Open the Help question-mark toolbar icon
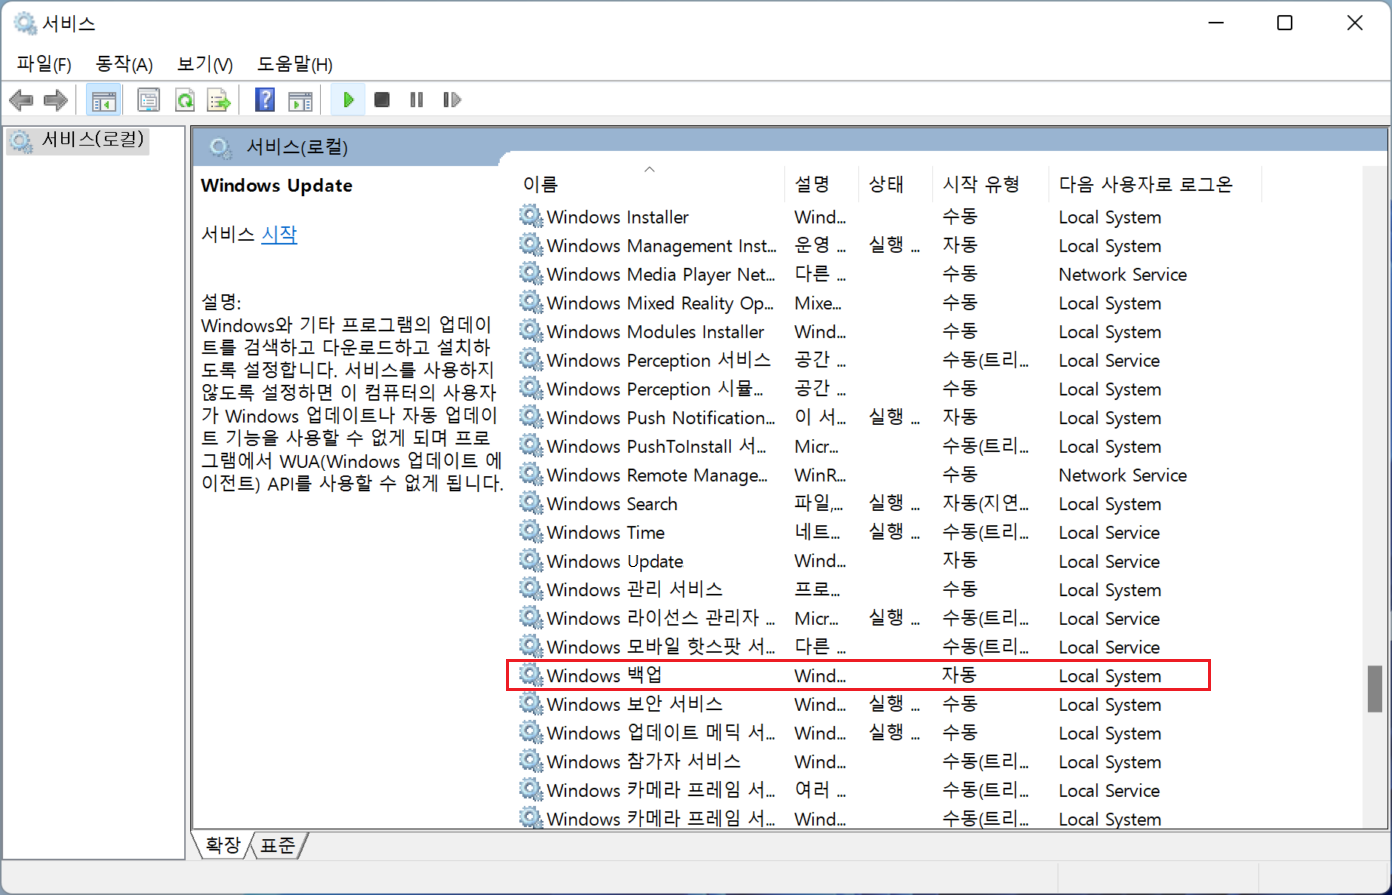 click(x=265, y=100)
